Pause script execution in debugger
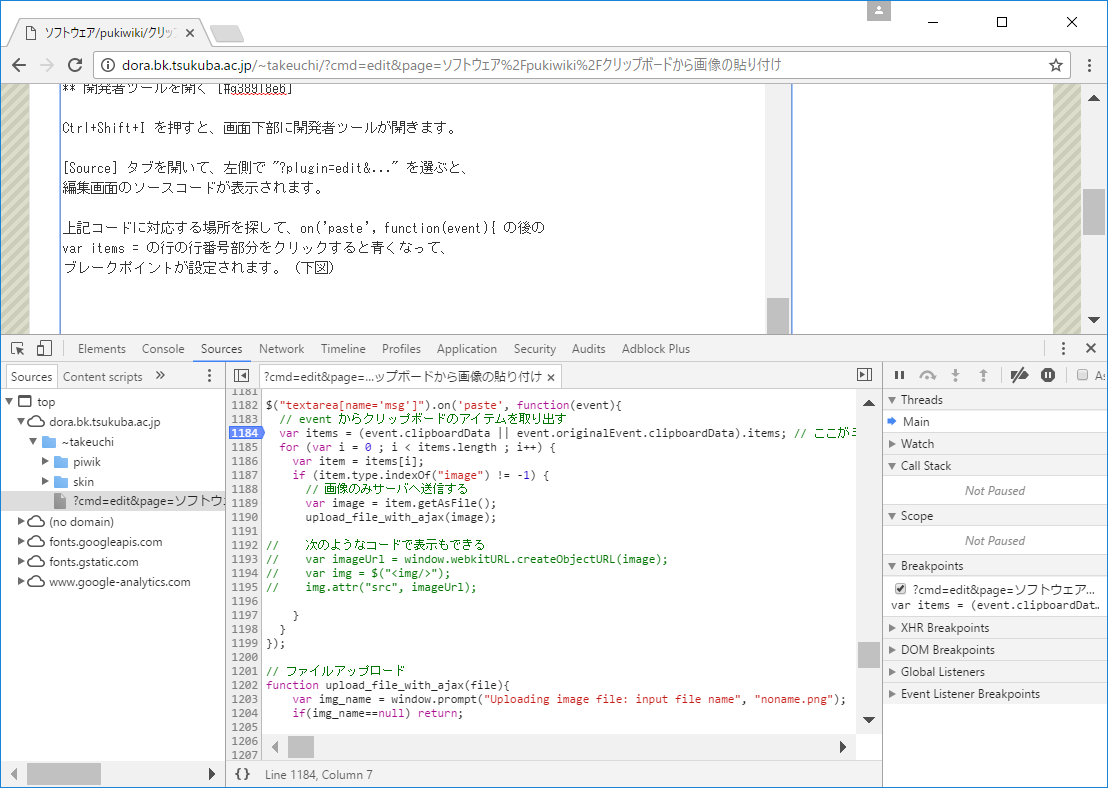The height and width of the screenshot is (788, 1108). 899,375
